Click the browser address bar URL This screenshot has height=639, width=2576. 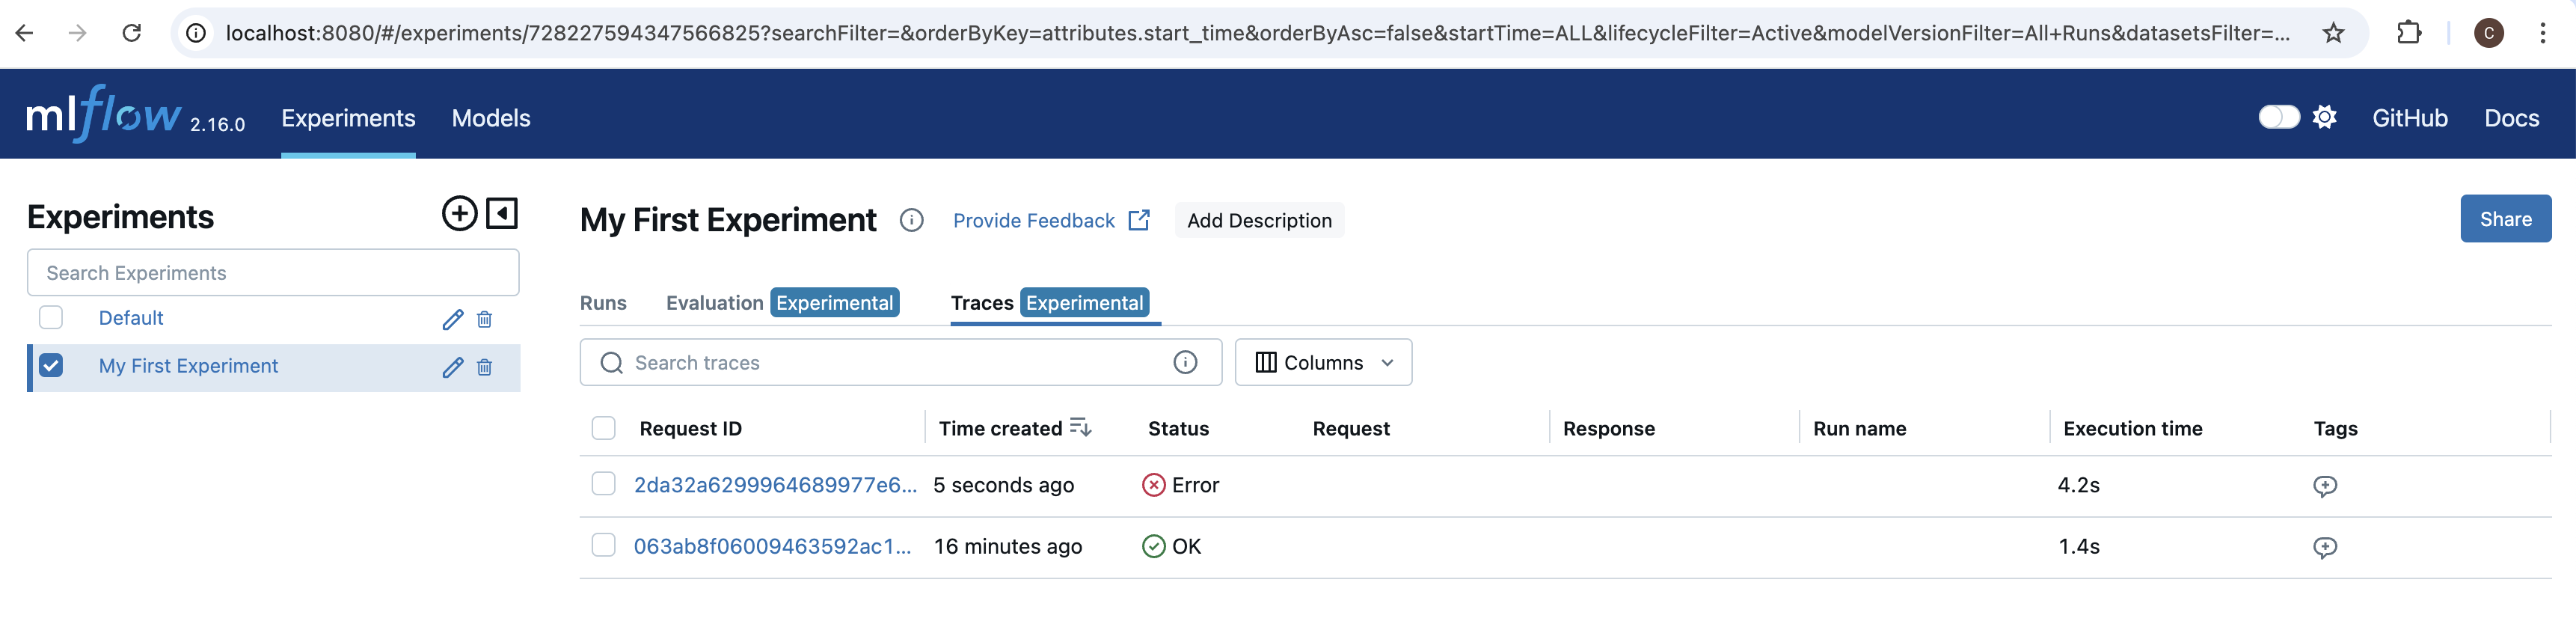click(1258, 33)
